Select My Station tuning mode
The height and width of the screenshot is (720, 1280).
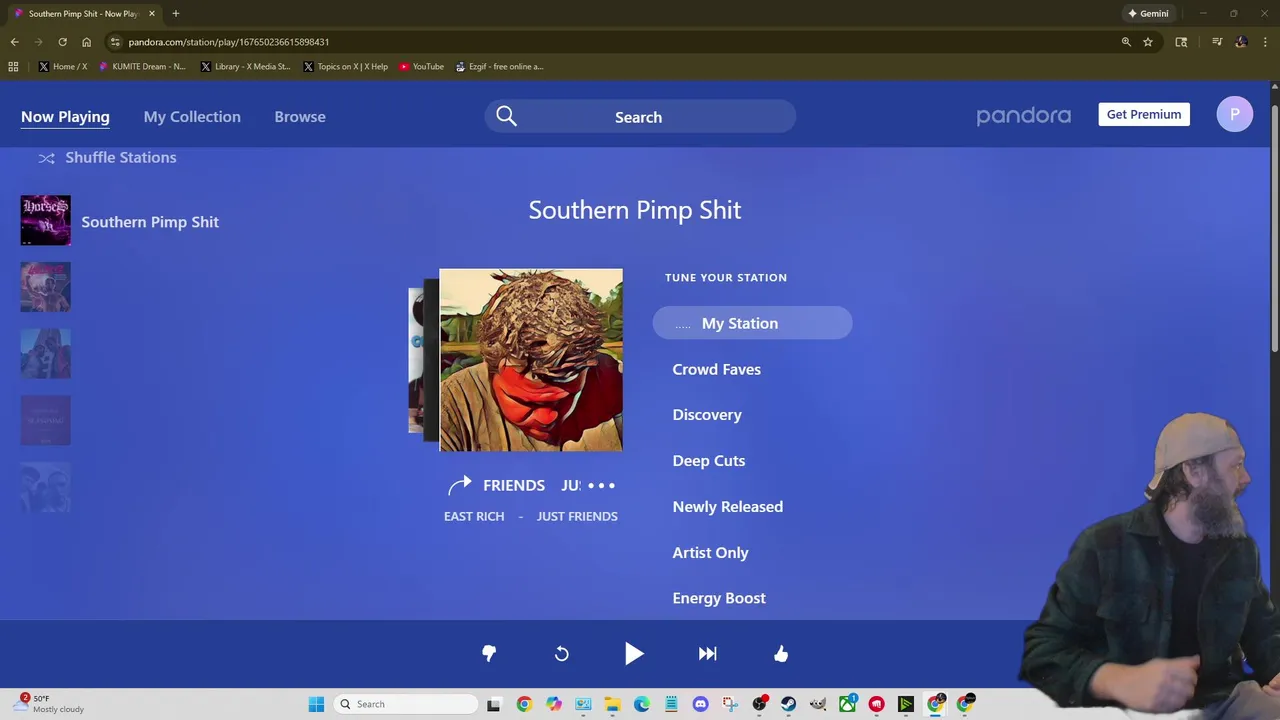click(752, 323)
